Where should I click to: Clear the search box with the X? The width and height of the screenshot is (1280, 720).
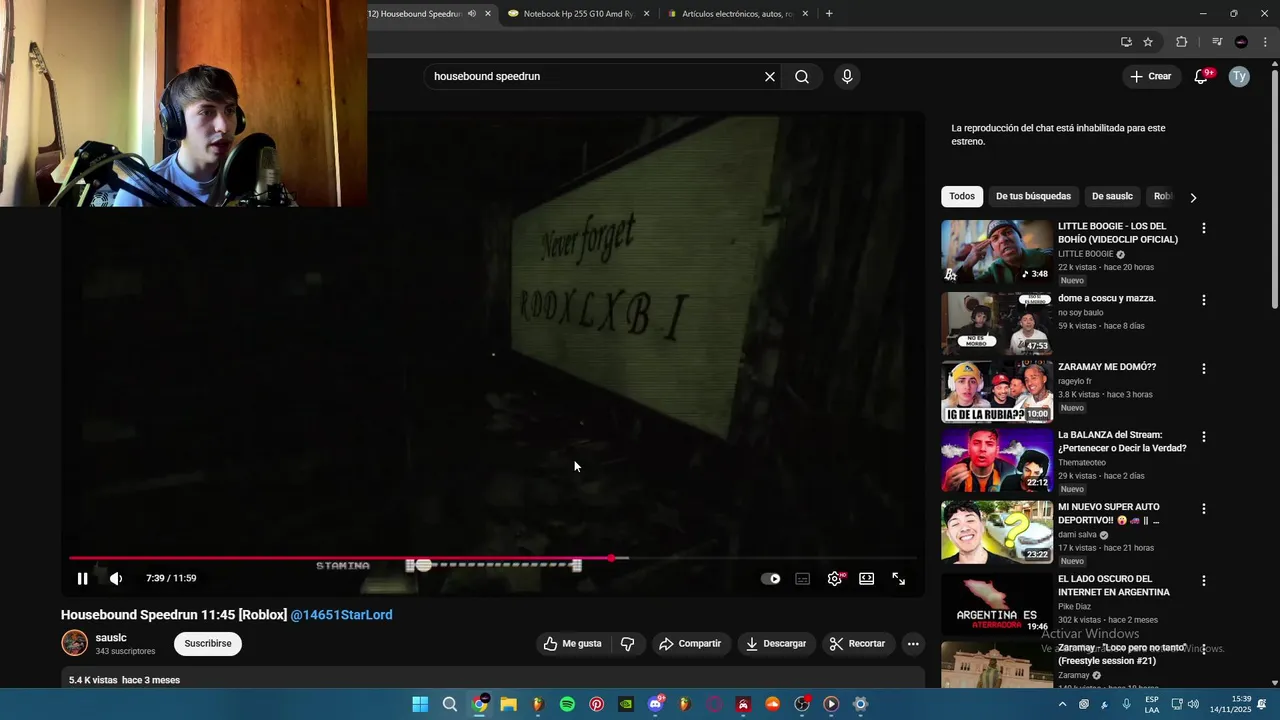[770, 76]
